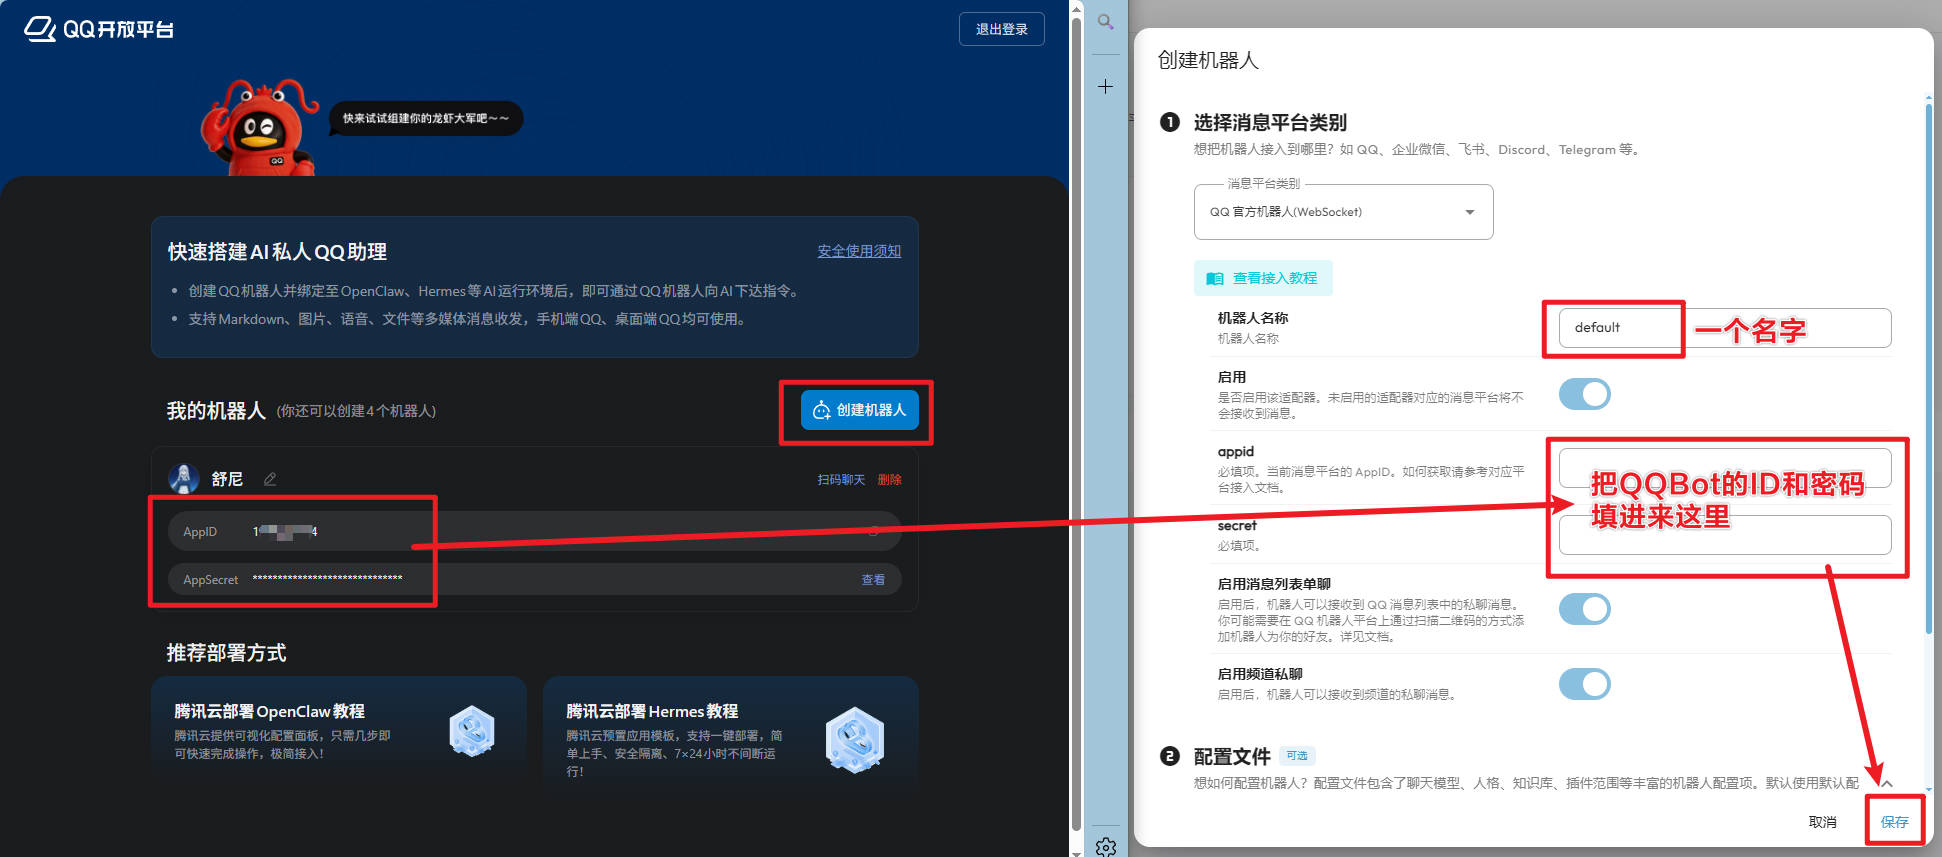The width and height of the screenshot is (1942, 857).
Task: Click the 推荐部署方式 heading
Action: 226,653
